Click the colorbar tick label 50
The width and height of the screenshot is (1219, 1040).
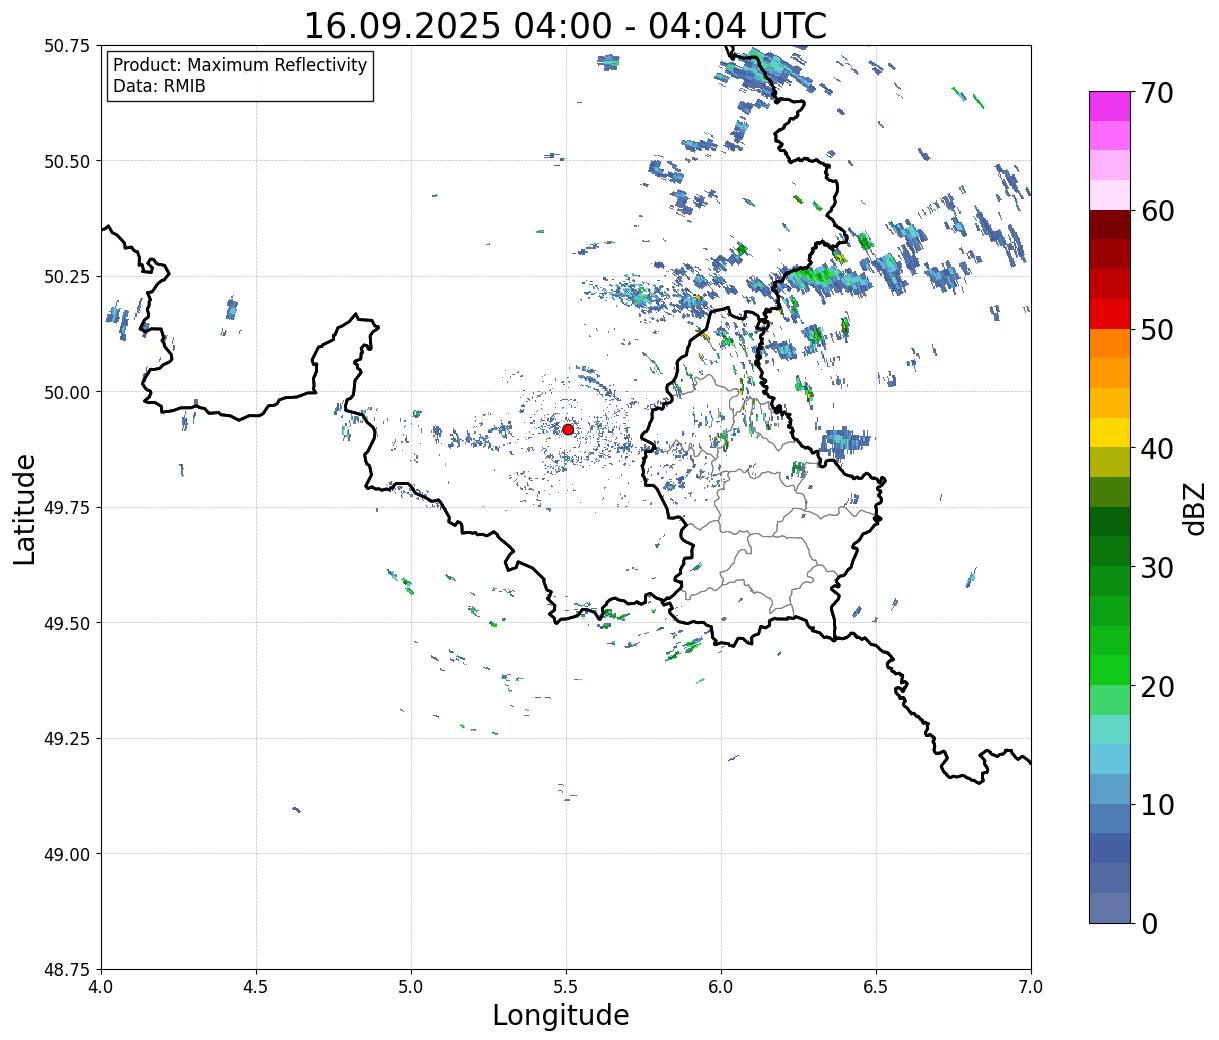(x=1158, y=330)
